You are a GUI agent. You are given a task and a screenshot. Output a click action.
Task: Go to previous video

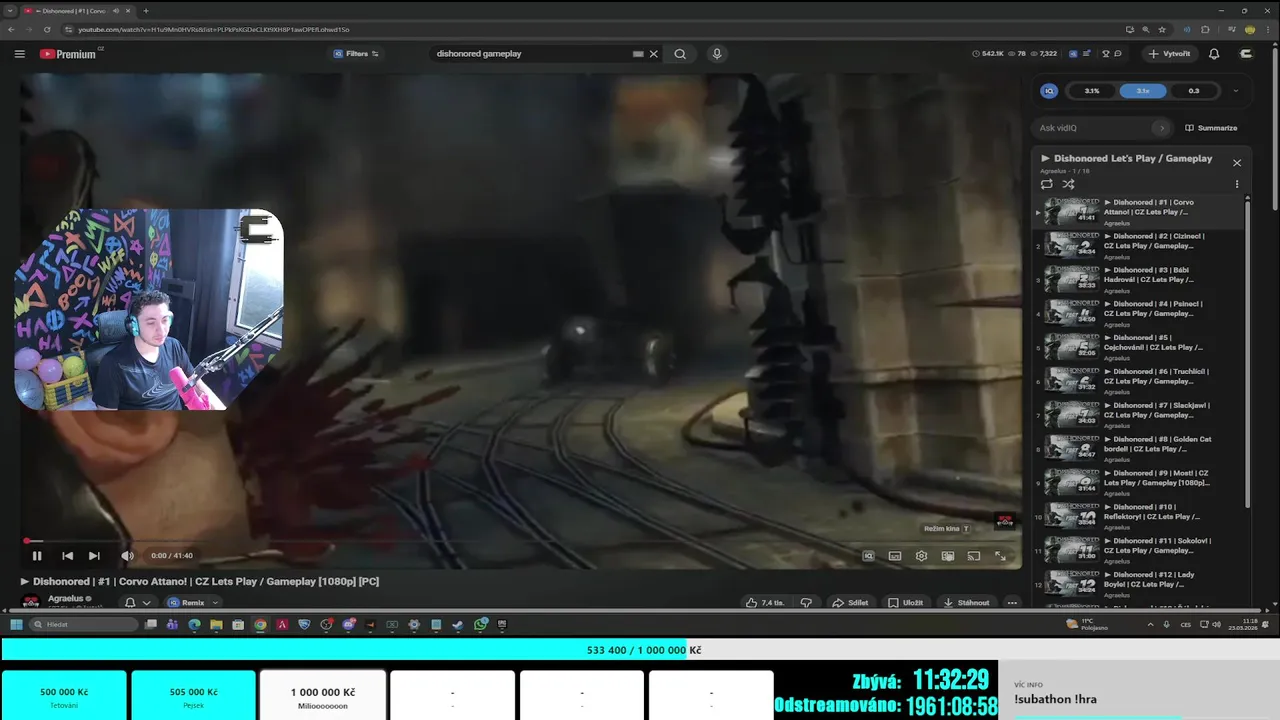pos(67,556)
